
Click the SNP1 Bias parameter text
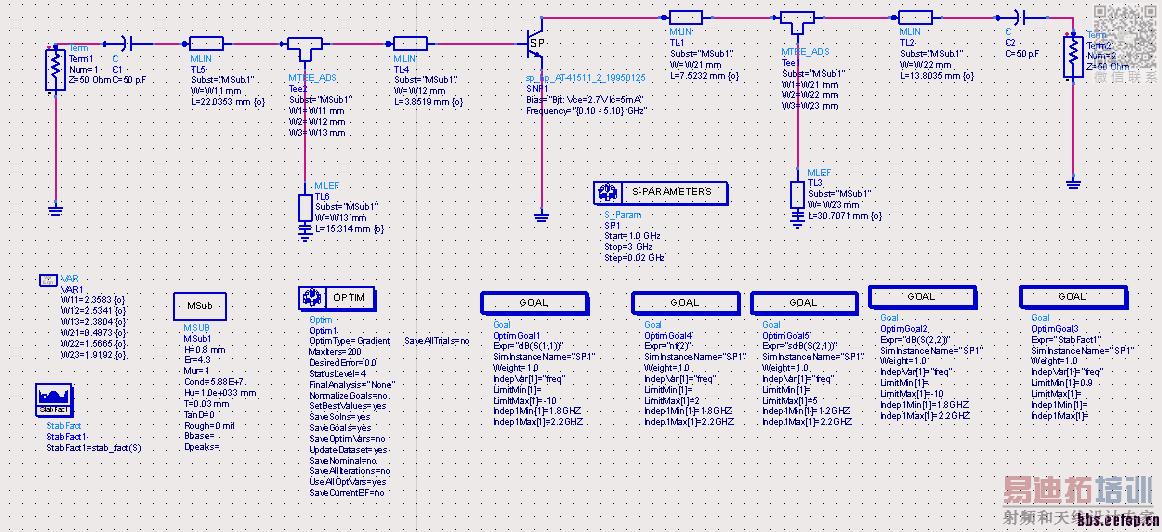tap(586, 99)
